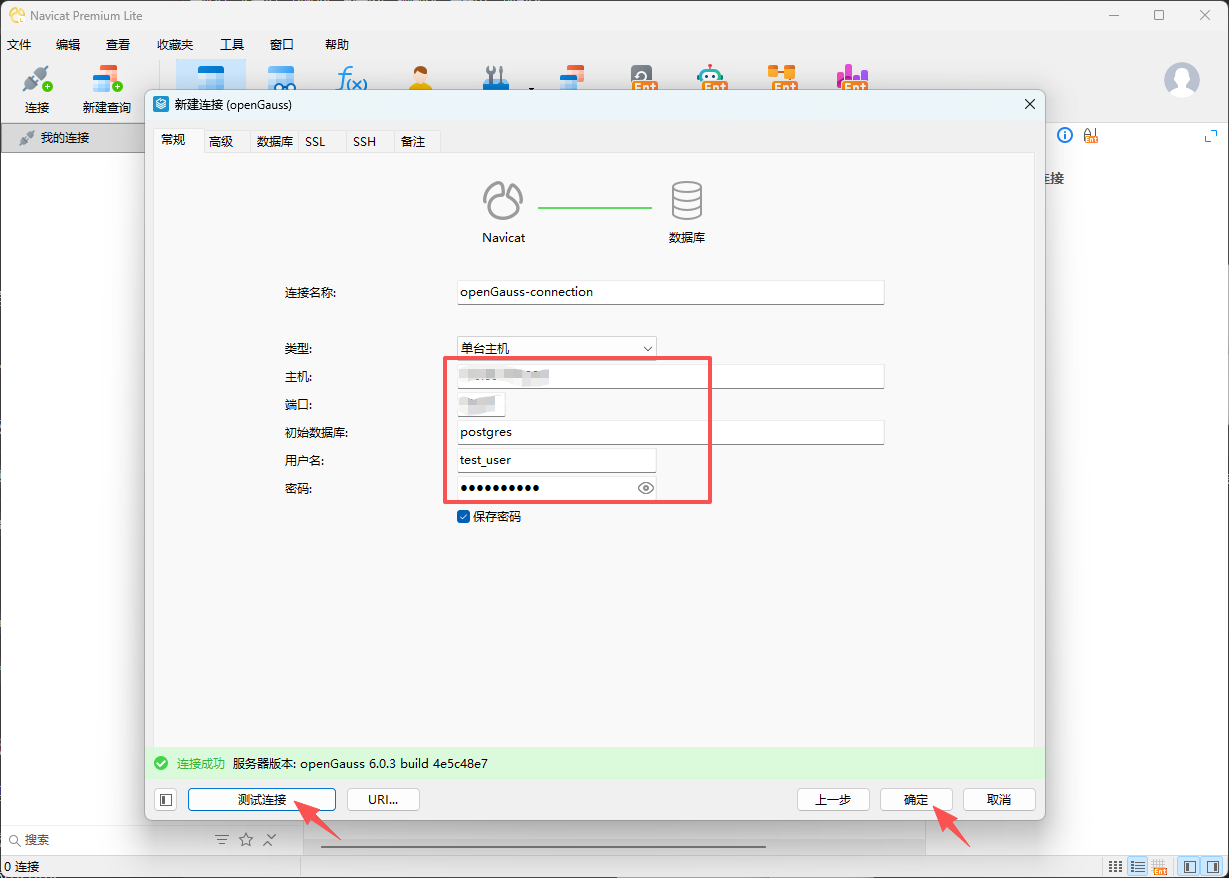Click the 连接 plug icon in toolbar

37,80
